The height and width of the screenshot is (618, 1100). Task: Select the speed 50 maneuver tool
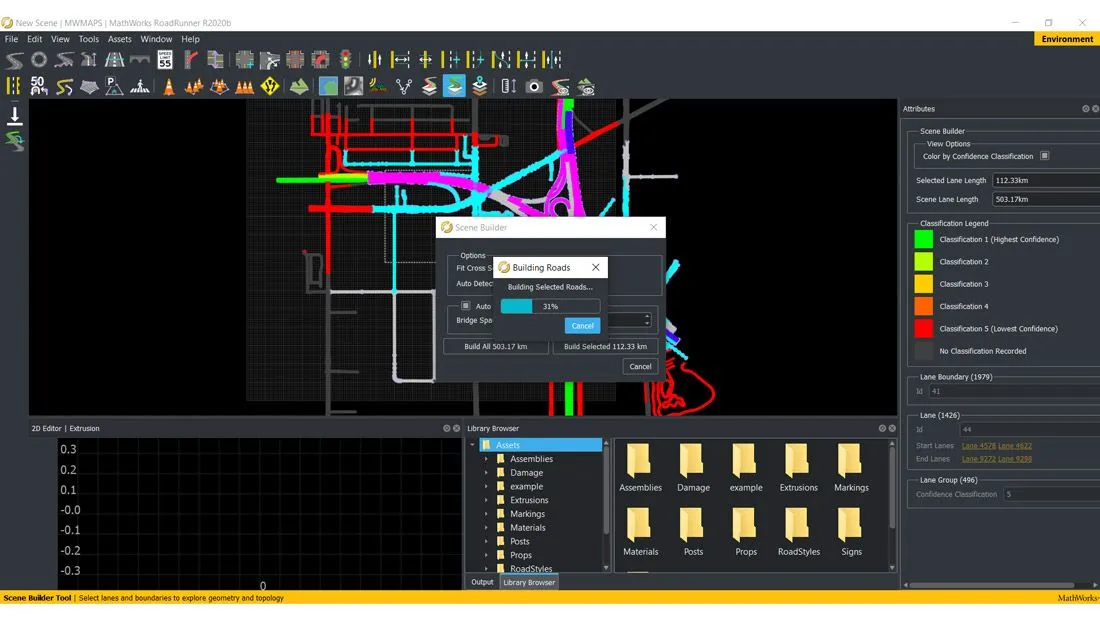(39, 86)
